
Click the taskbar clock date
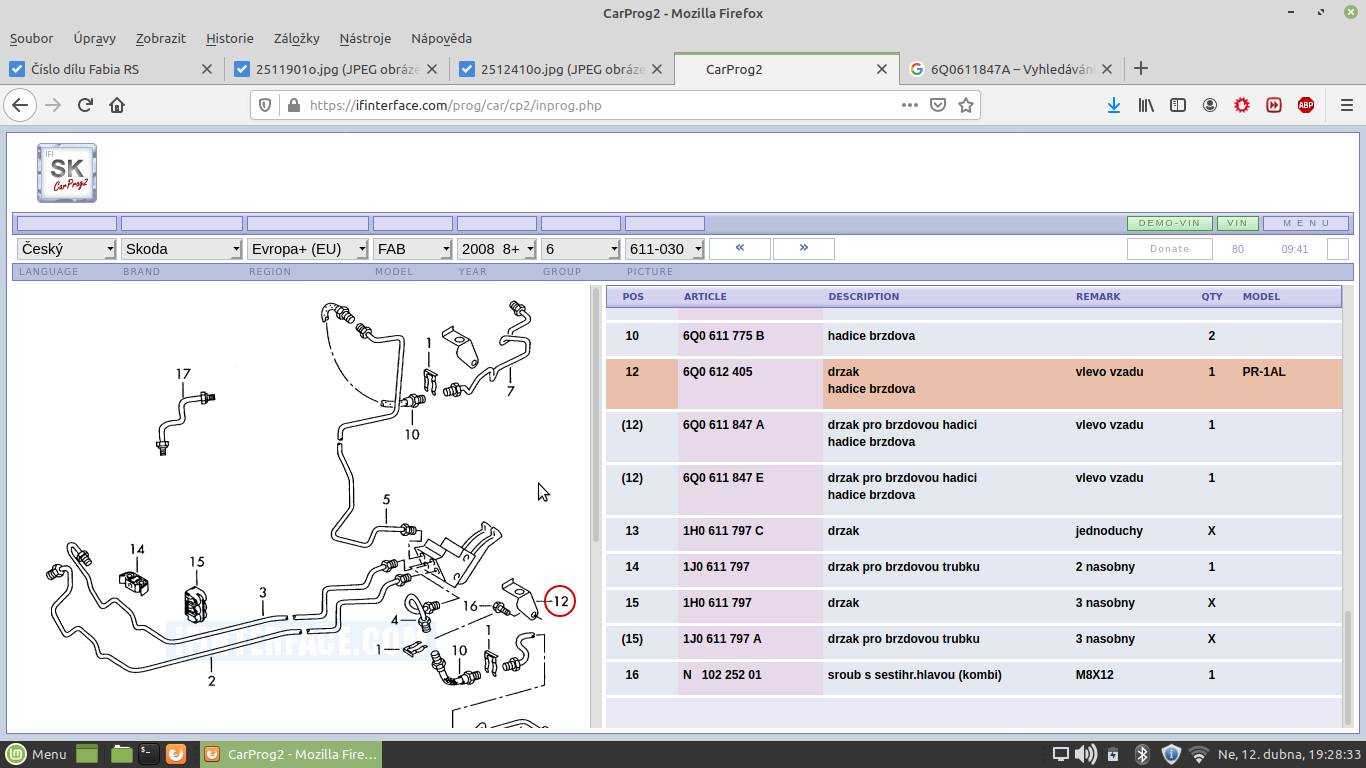coord(1290,754)
